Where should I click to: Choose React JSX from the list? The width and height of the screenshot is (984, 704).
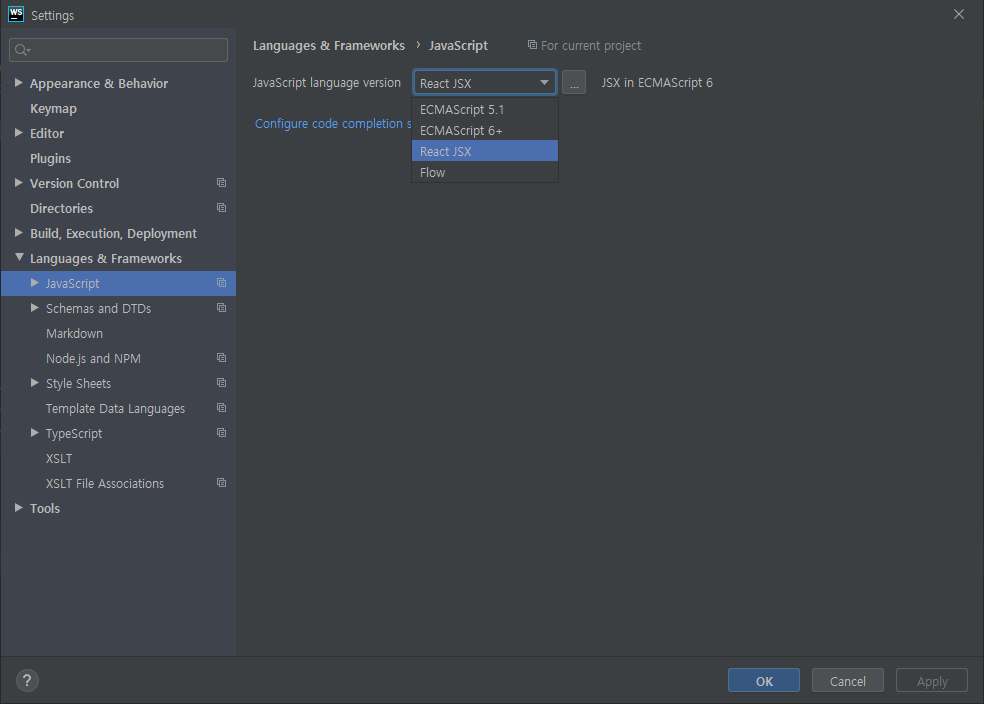(484, 151)
